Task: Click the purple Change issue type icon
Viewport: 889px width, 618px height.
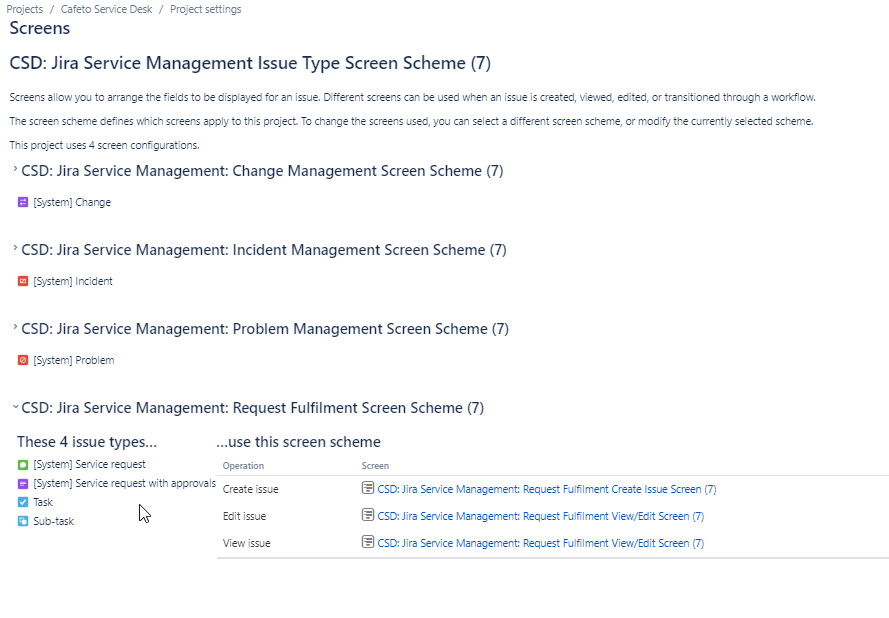Action: click(23, 202)
